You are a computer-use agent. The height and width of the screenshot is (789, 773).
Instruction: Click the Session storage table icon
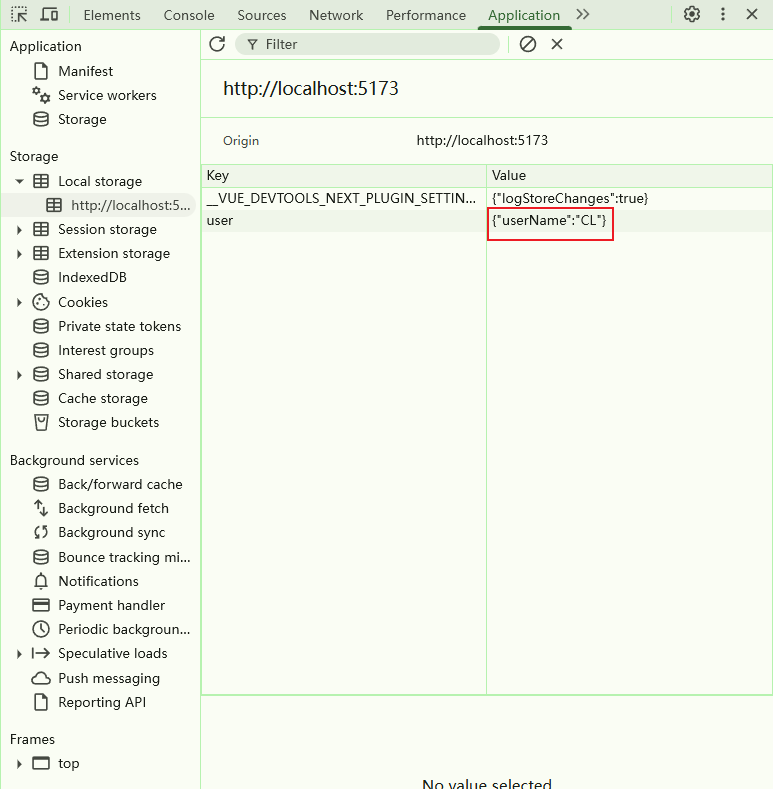point(41,229)
